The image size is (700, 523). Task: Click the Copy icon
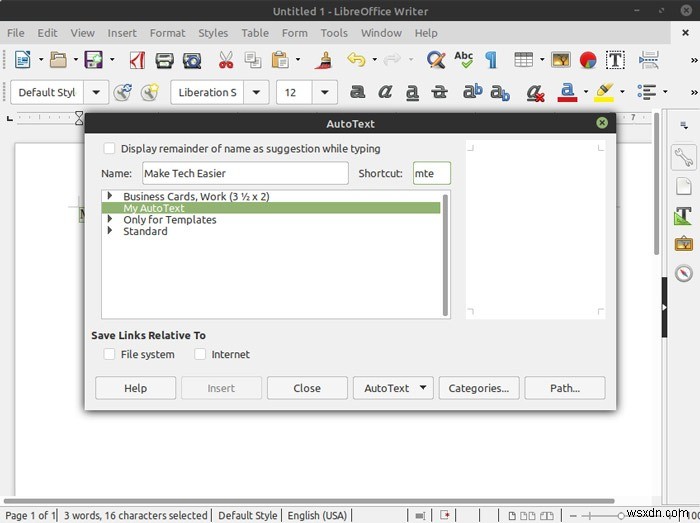pyautogui.click(x=253, y=60)
